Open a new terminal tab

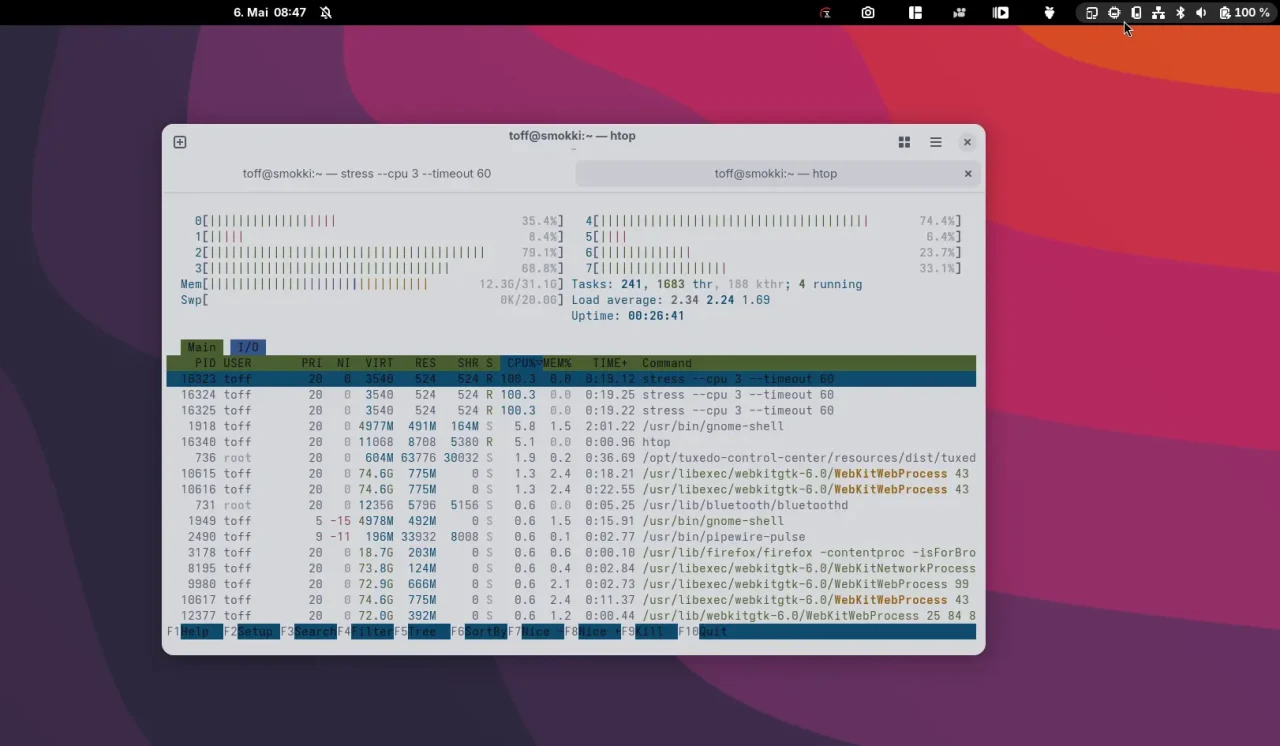coord(180,142)
